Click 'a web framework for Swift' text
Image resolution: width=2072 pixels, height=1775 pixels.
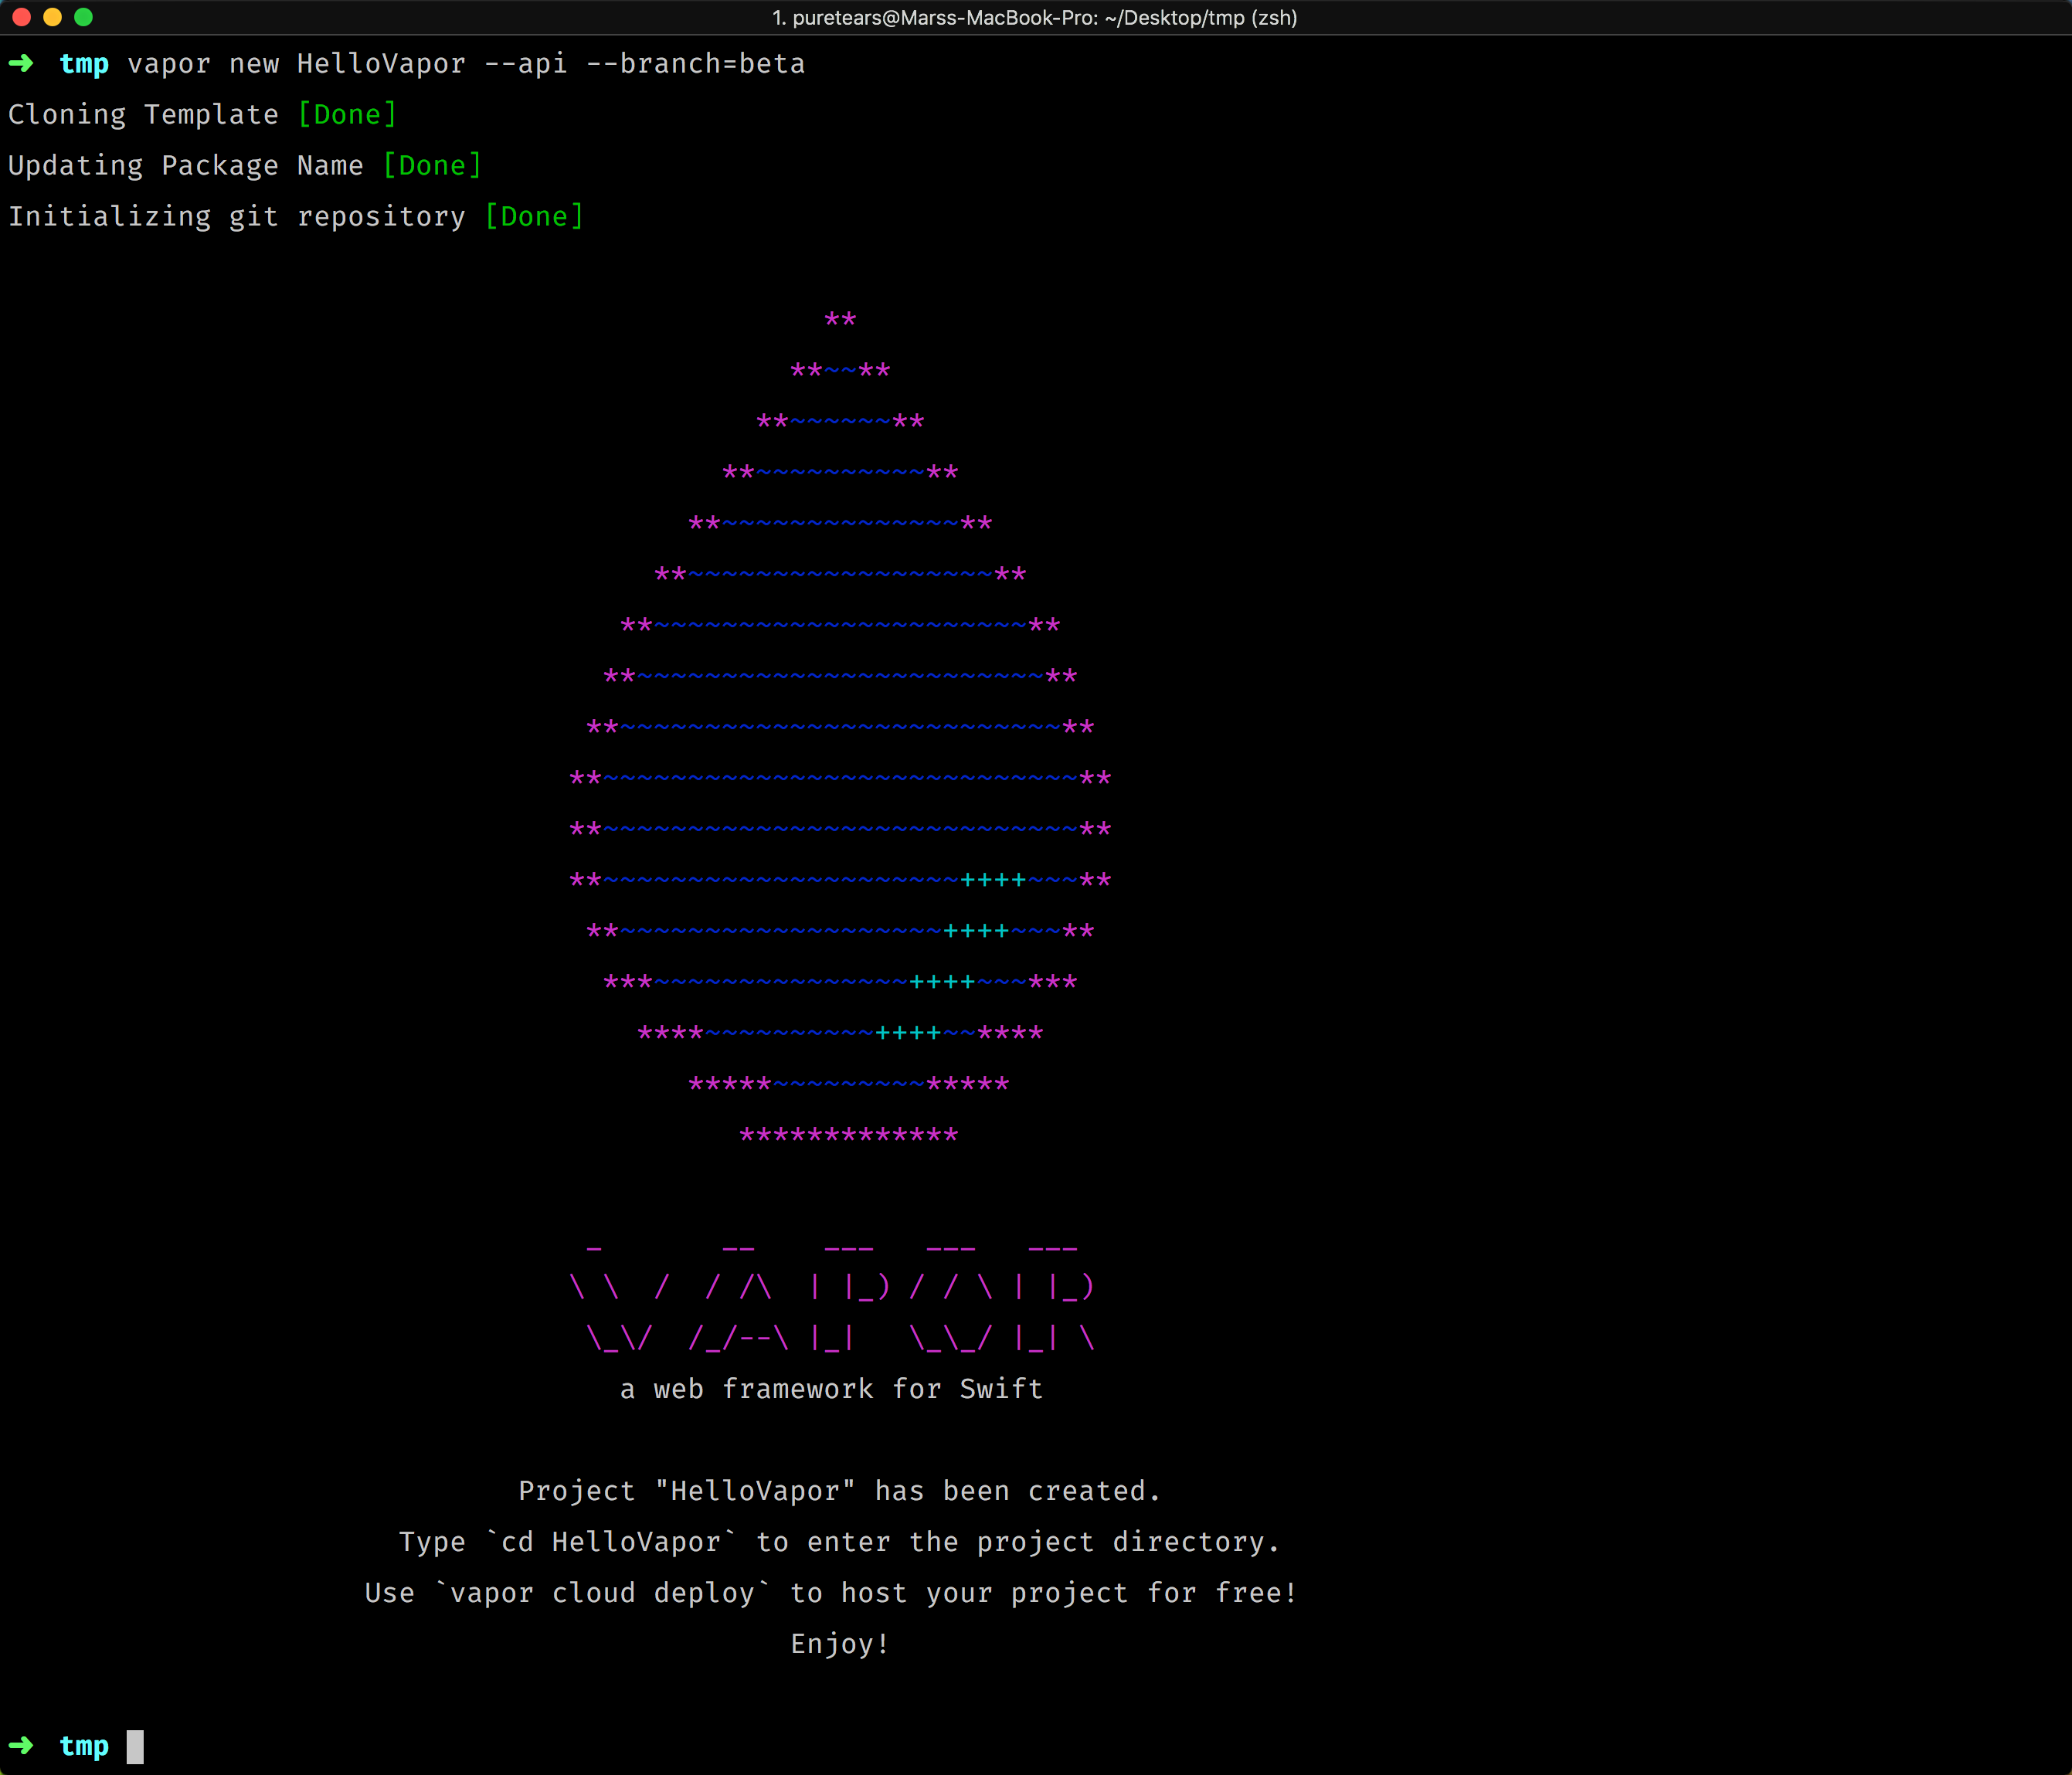click(831, 1389)
